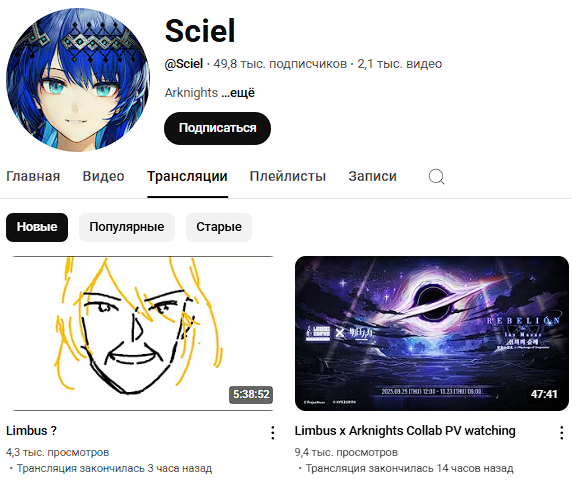Select the Старые filter chip
This screenshot has height=496, width=572.
click(219, 227)
